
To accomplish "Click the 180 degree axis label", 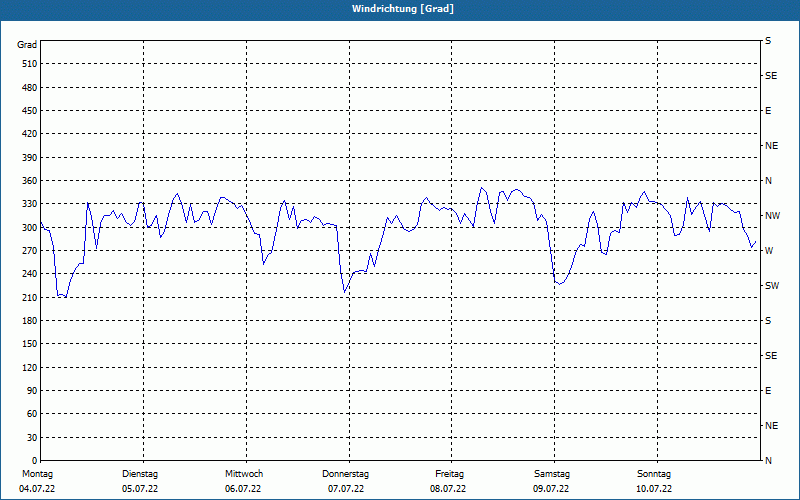I will [30, 321].
